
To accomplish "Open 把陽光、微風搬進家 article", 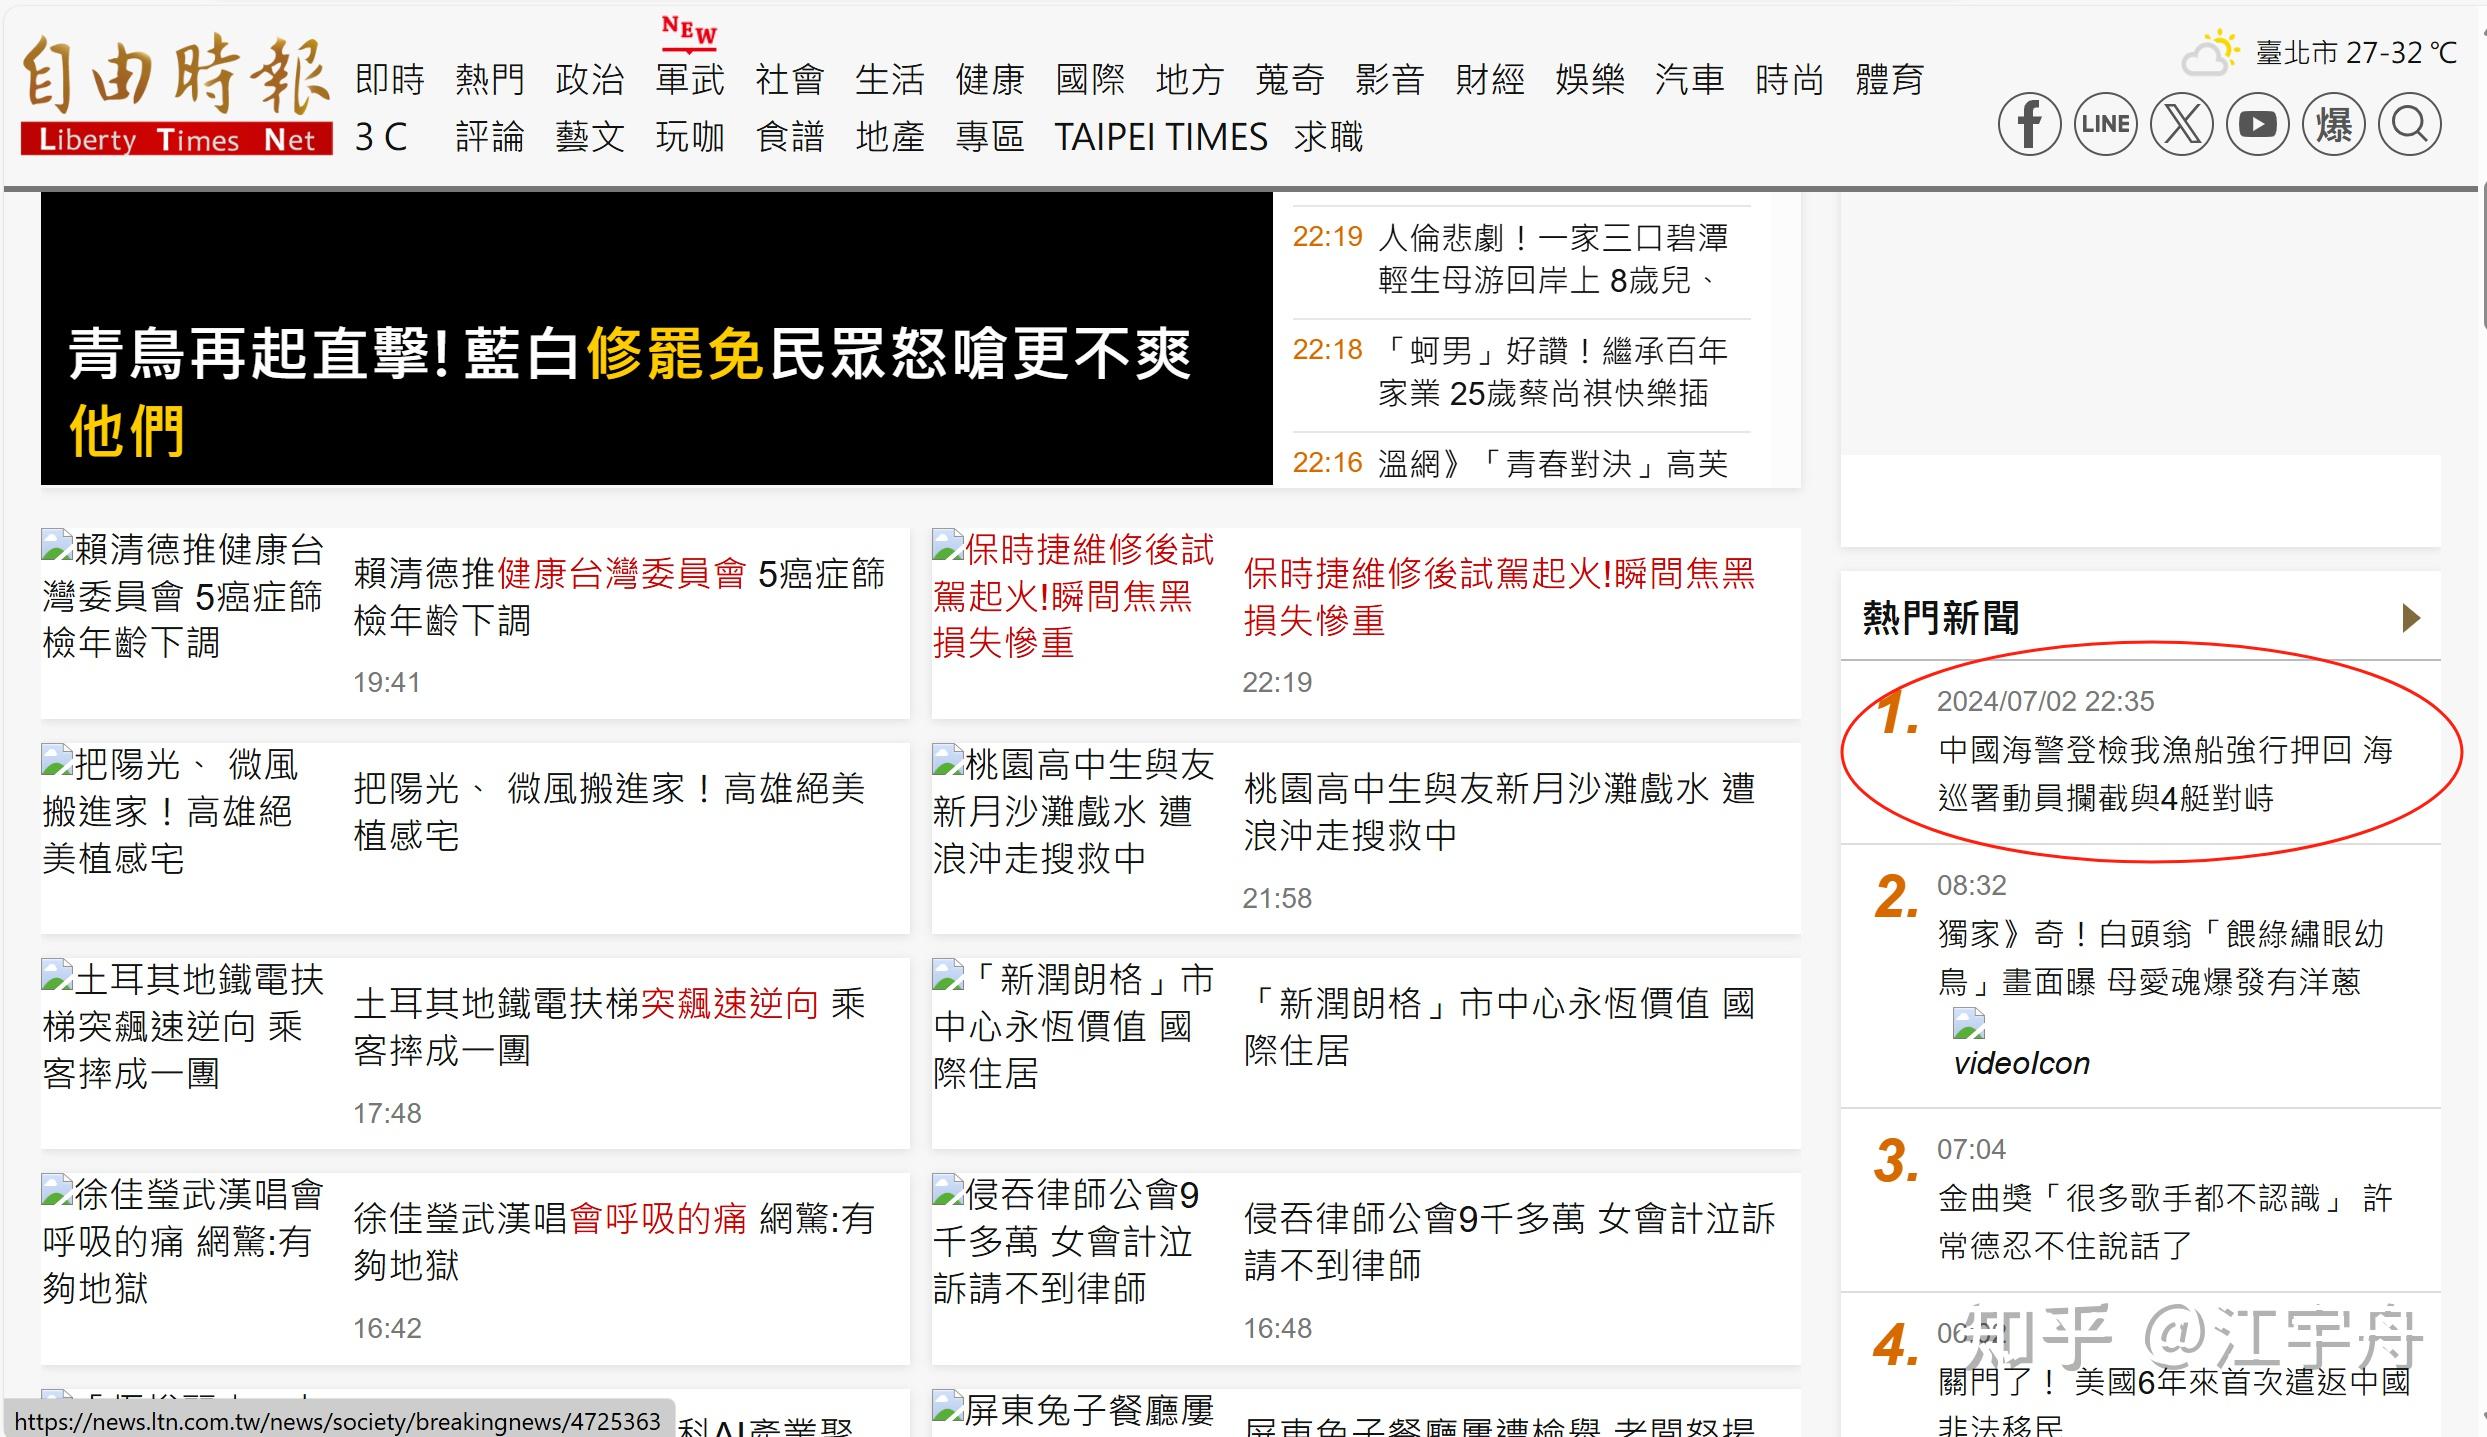I will point(609,812).
